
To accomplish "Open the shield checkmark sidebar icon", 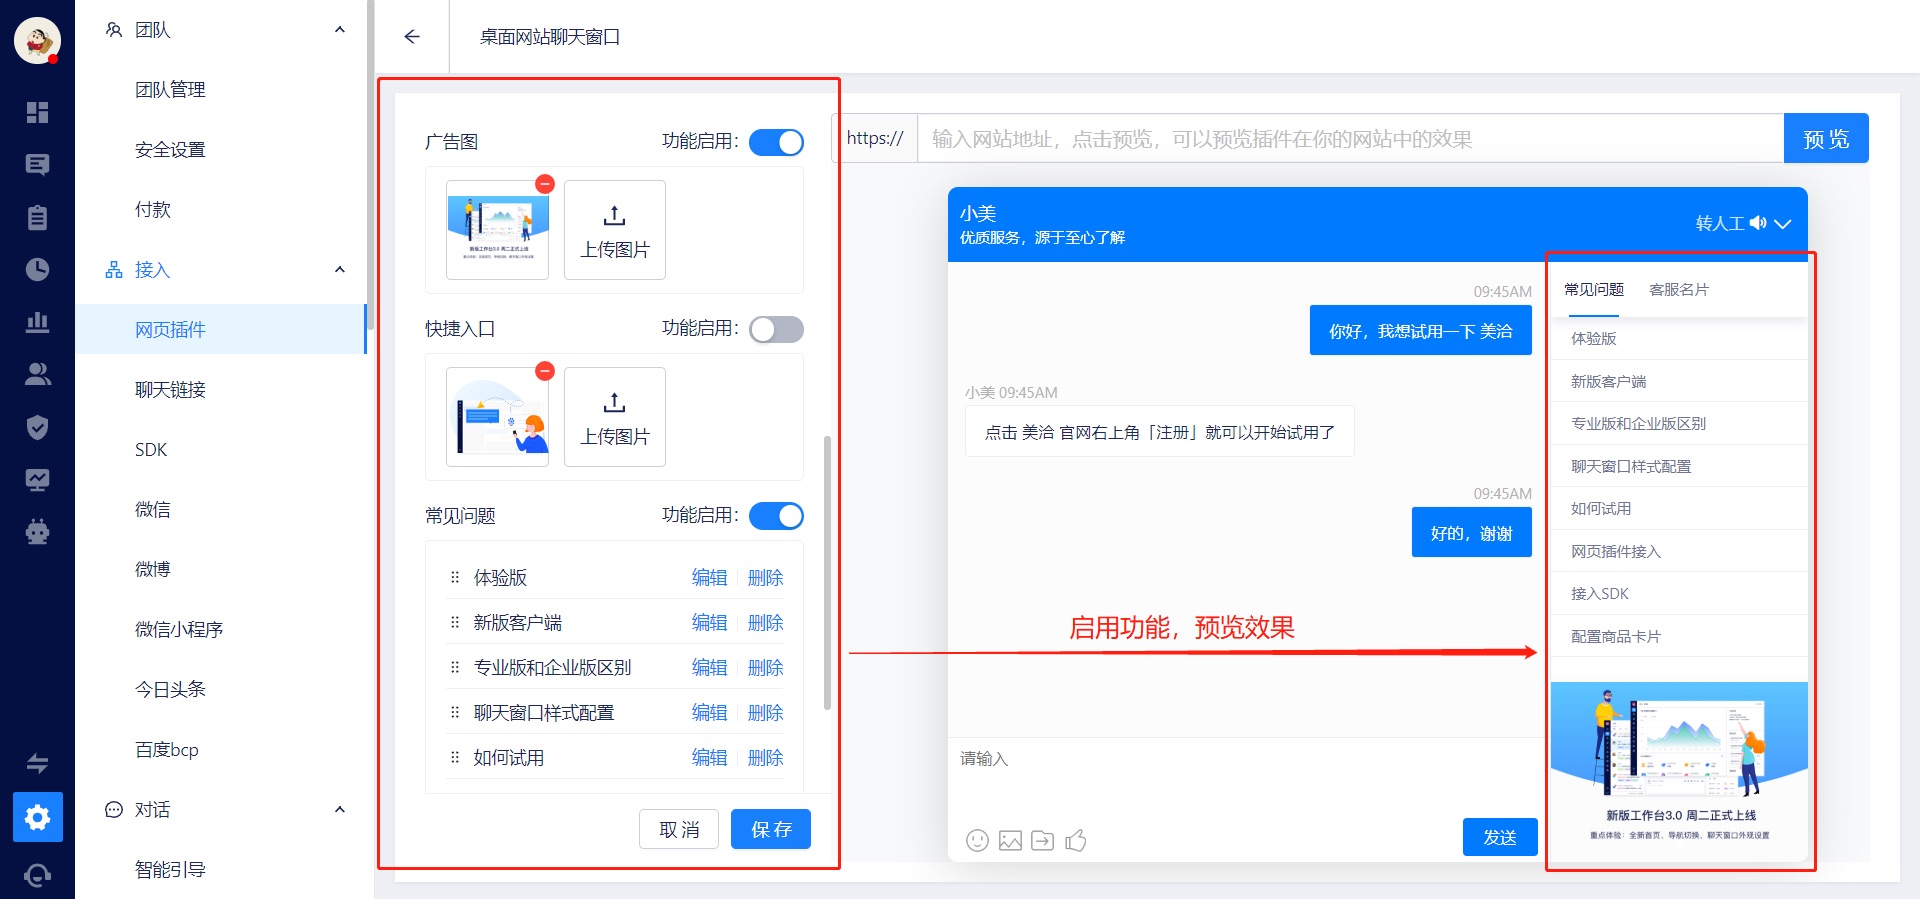I will (37, 427).
